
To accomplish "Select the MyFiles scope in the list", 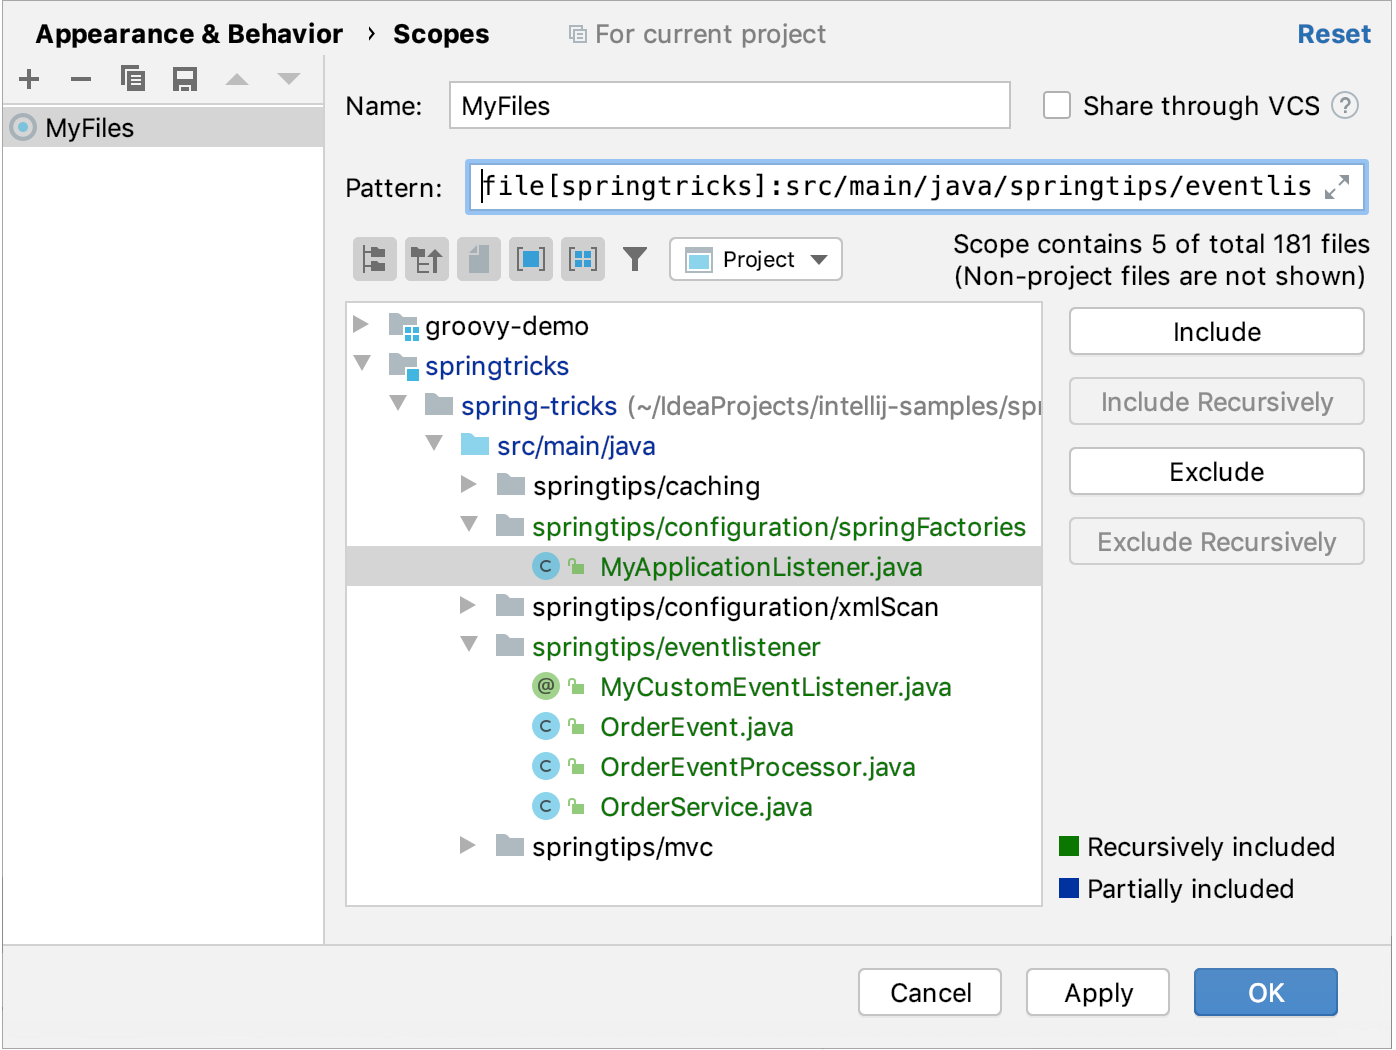I will [x=89, y=128].
